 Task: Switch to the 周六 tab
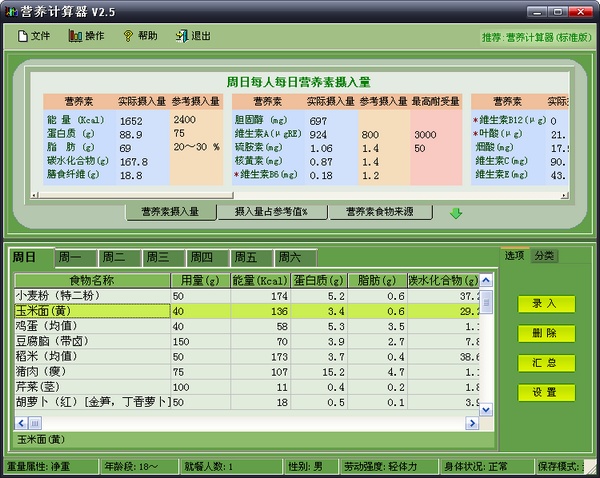295,257
